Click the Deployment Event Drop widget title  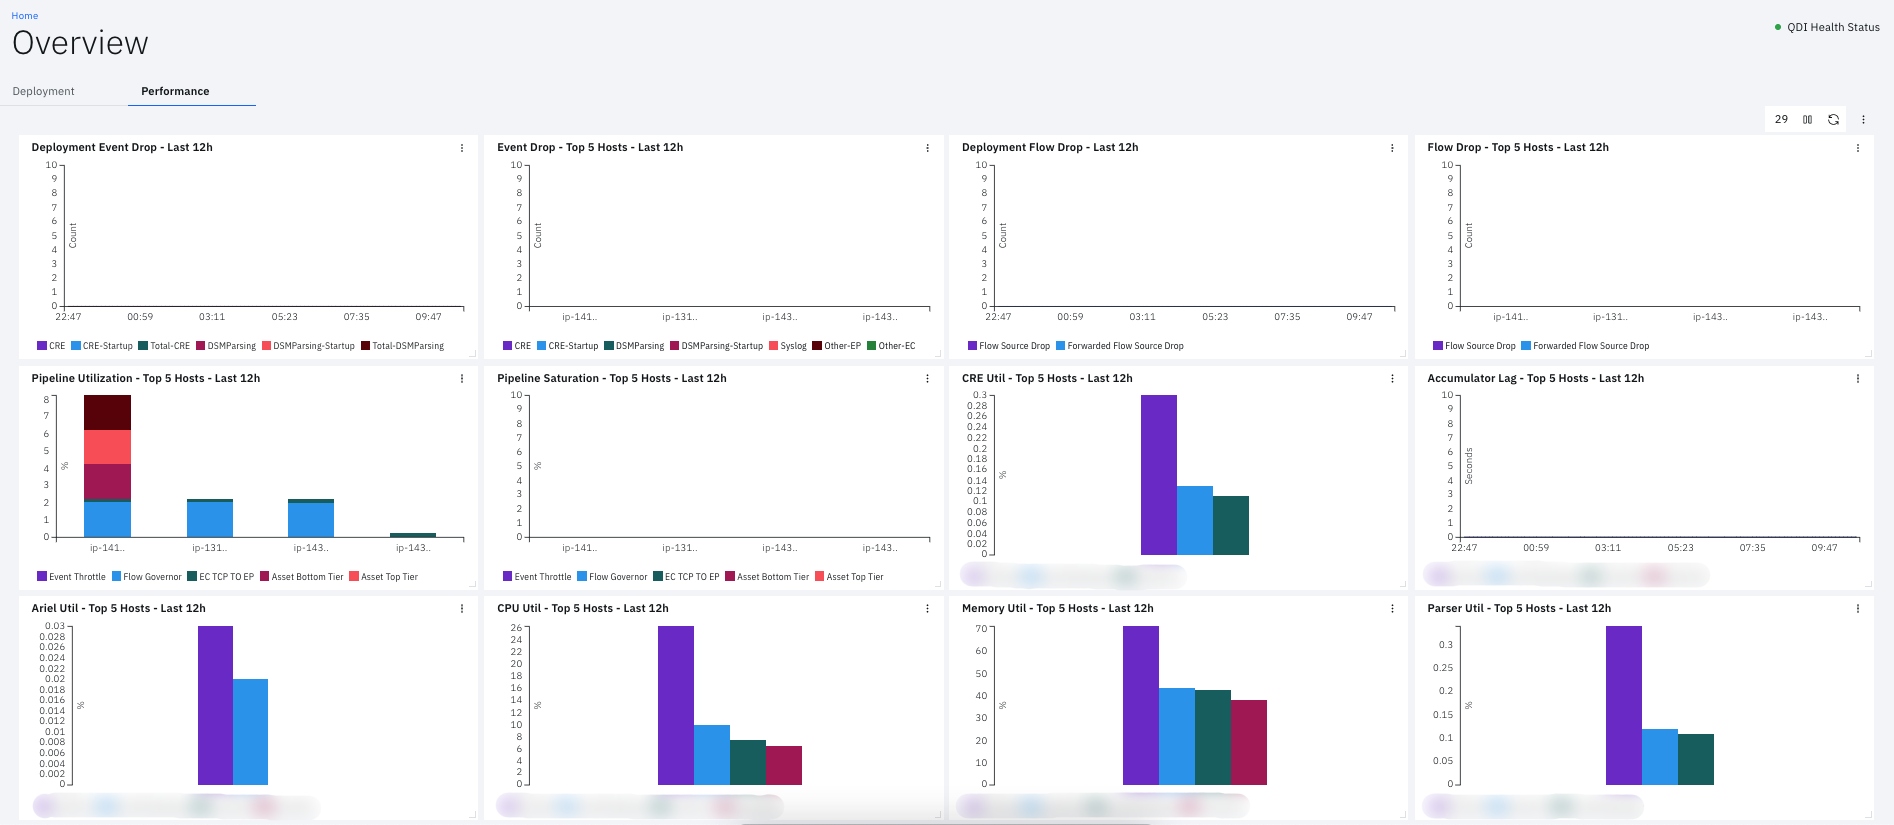point(122,147)
